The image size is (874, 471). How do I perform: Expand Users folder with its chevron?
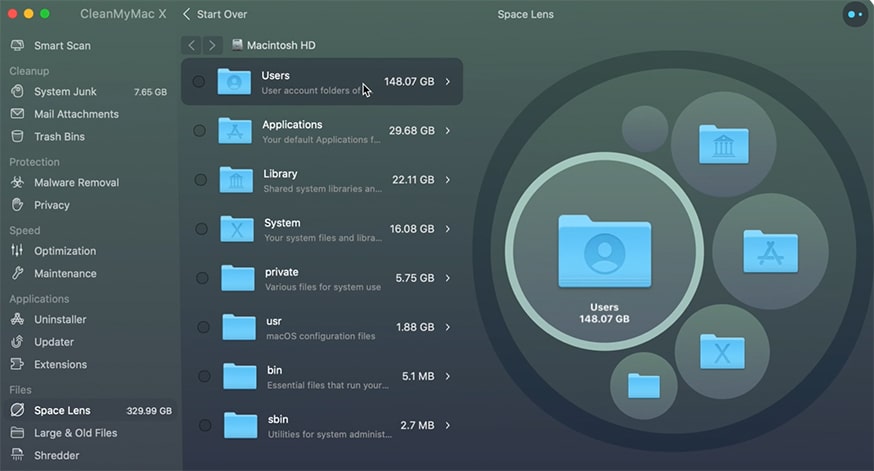click(x=448, y=81)
